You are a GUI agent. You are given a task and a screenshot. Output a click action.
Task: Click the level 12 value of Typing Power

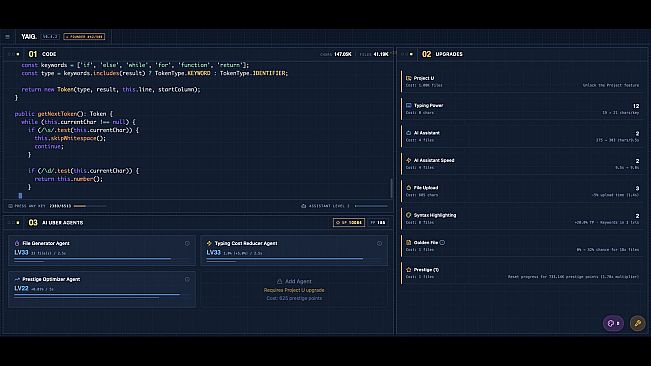636,106
